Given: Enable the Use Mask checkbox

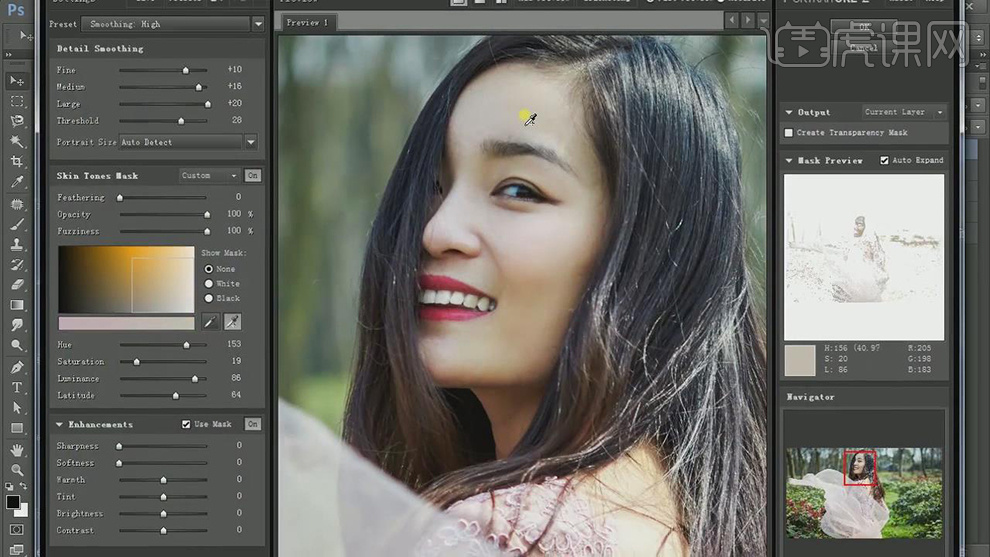Looking at the screenshot, I should click(186, 424).
